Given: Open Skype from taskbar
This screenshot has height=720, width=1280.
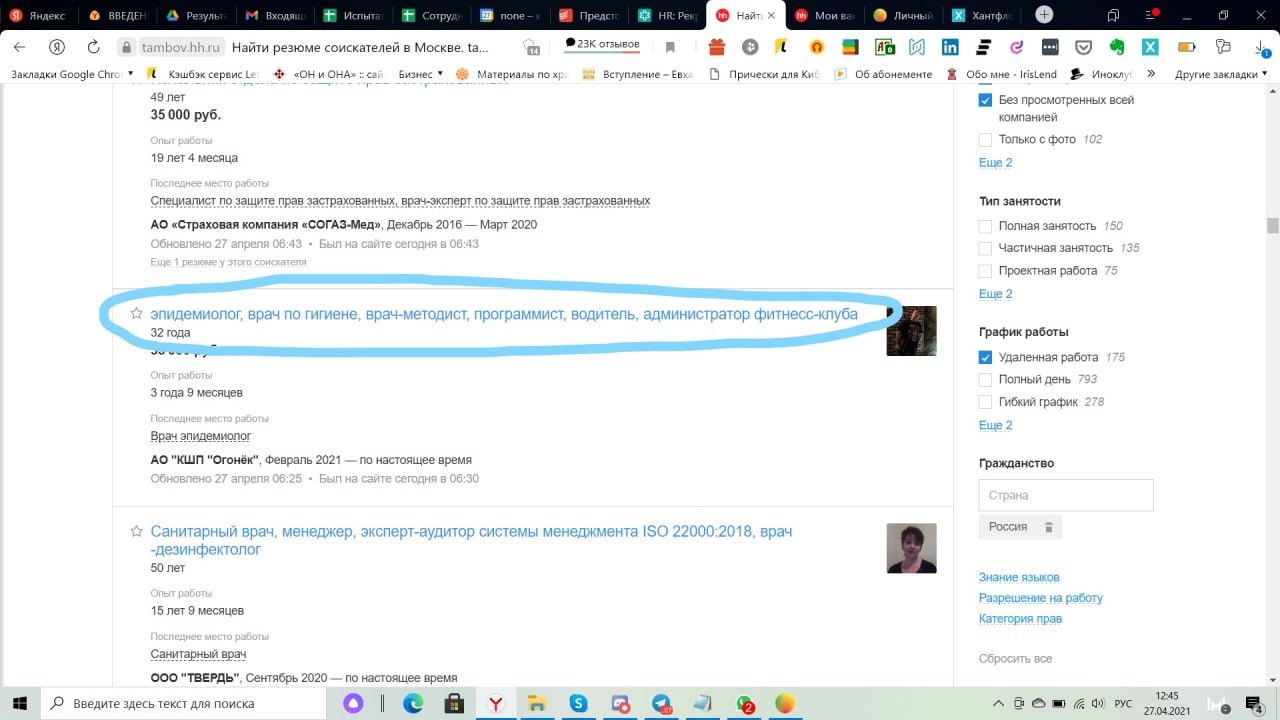Looking at the screenshot, I should coord(578,703).
